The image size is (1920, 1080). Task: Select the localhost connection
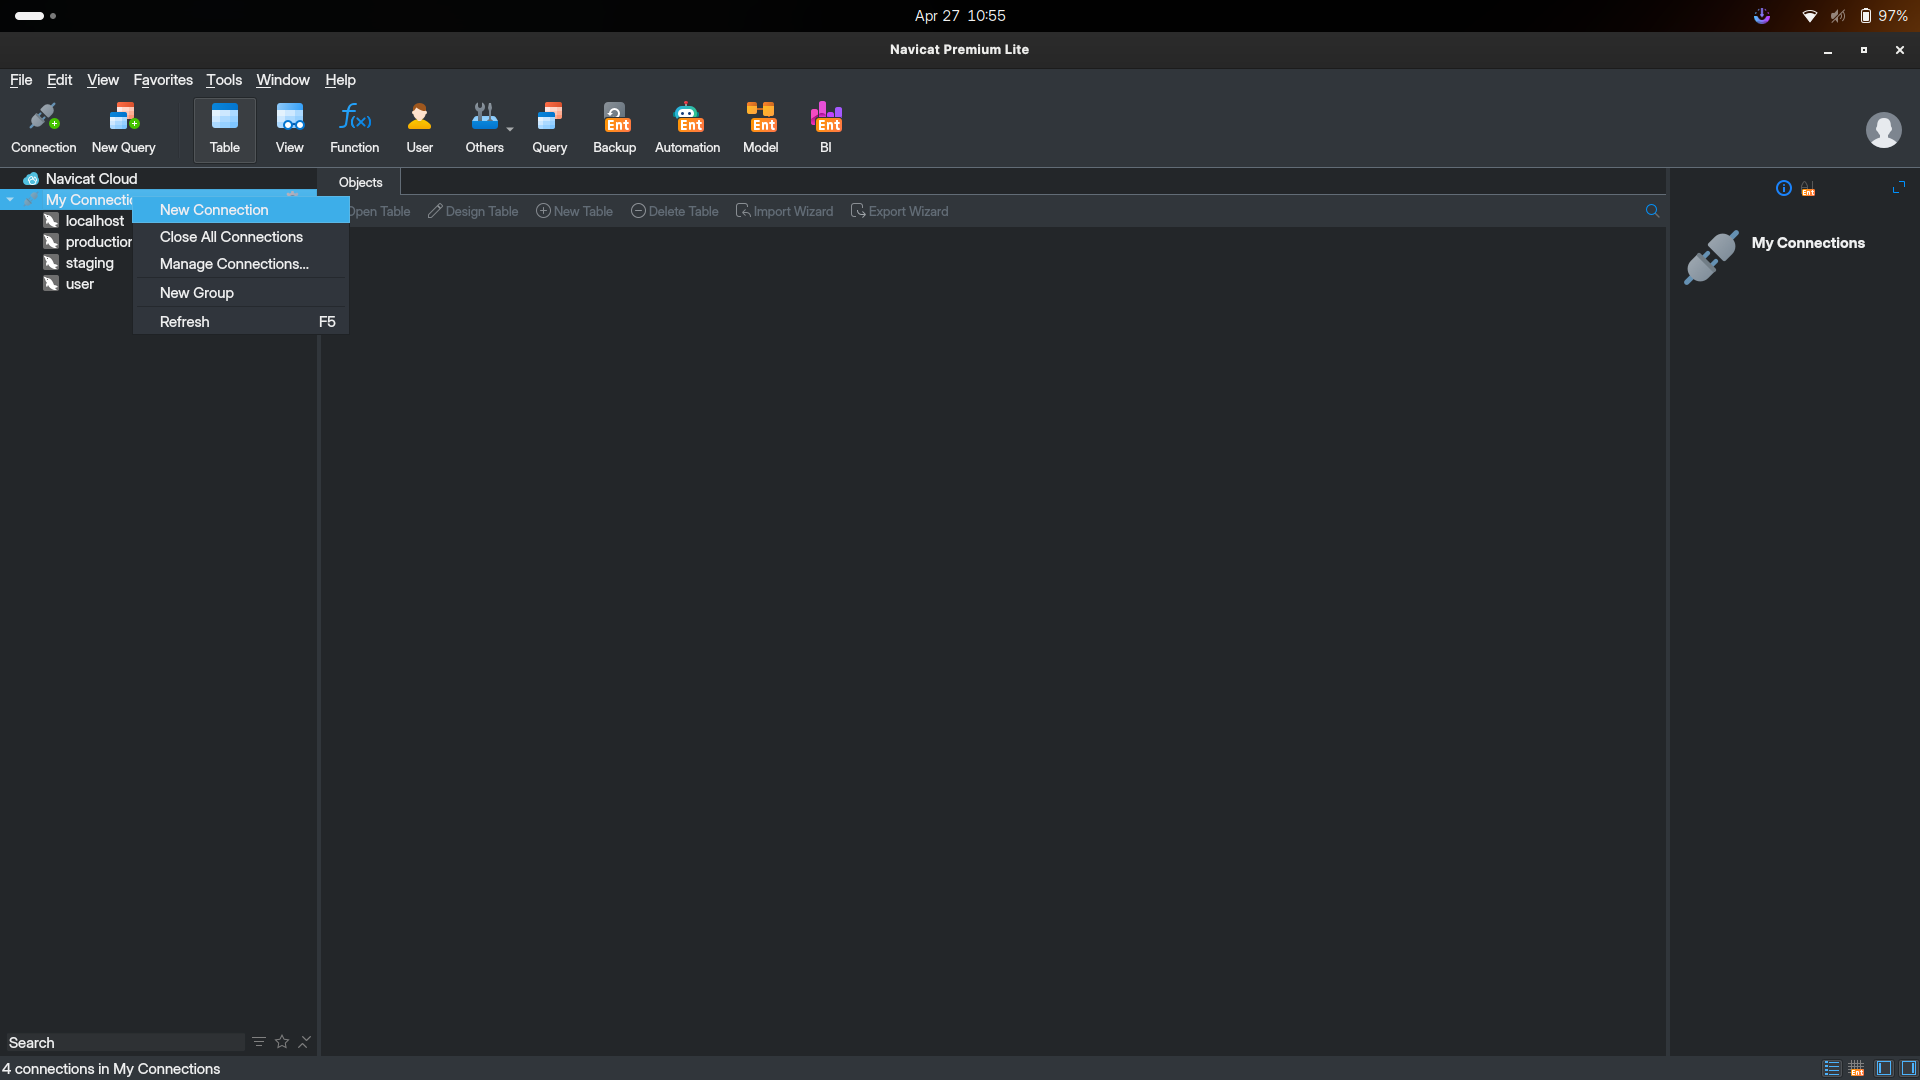[85, 221]
